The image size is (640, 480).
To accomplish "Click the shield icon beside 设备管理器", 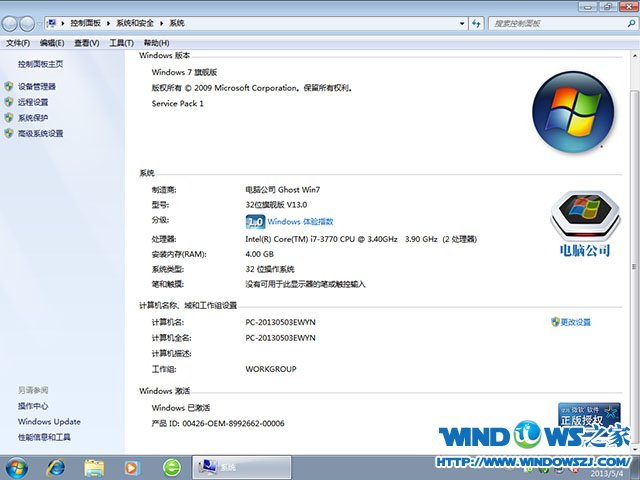I will (x=9, y=86).
